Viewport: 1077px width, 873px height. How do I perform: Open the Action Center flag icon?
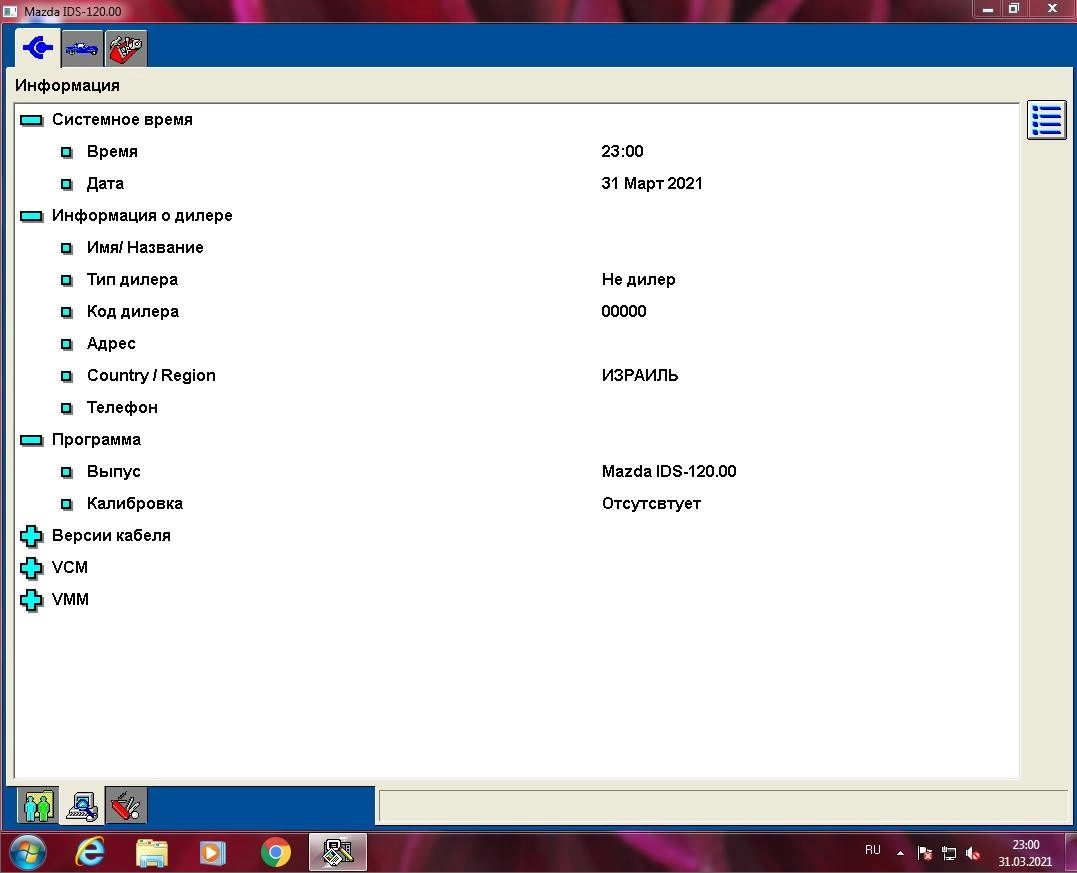925,853
